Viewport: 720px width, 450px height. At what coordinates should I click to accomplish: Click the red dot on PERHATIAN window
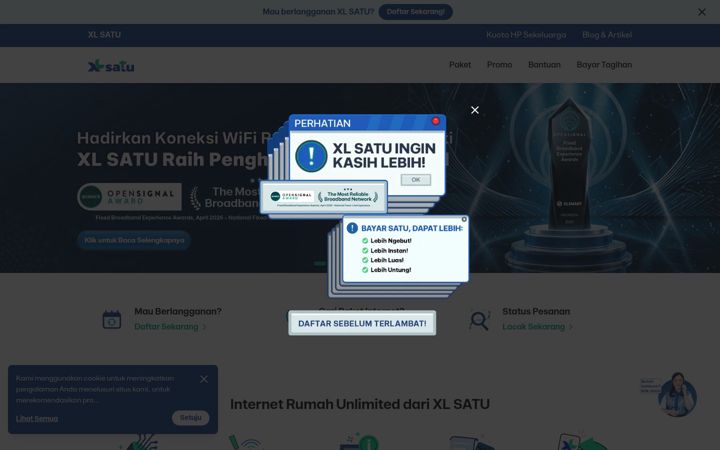(436, 121)
